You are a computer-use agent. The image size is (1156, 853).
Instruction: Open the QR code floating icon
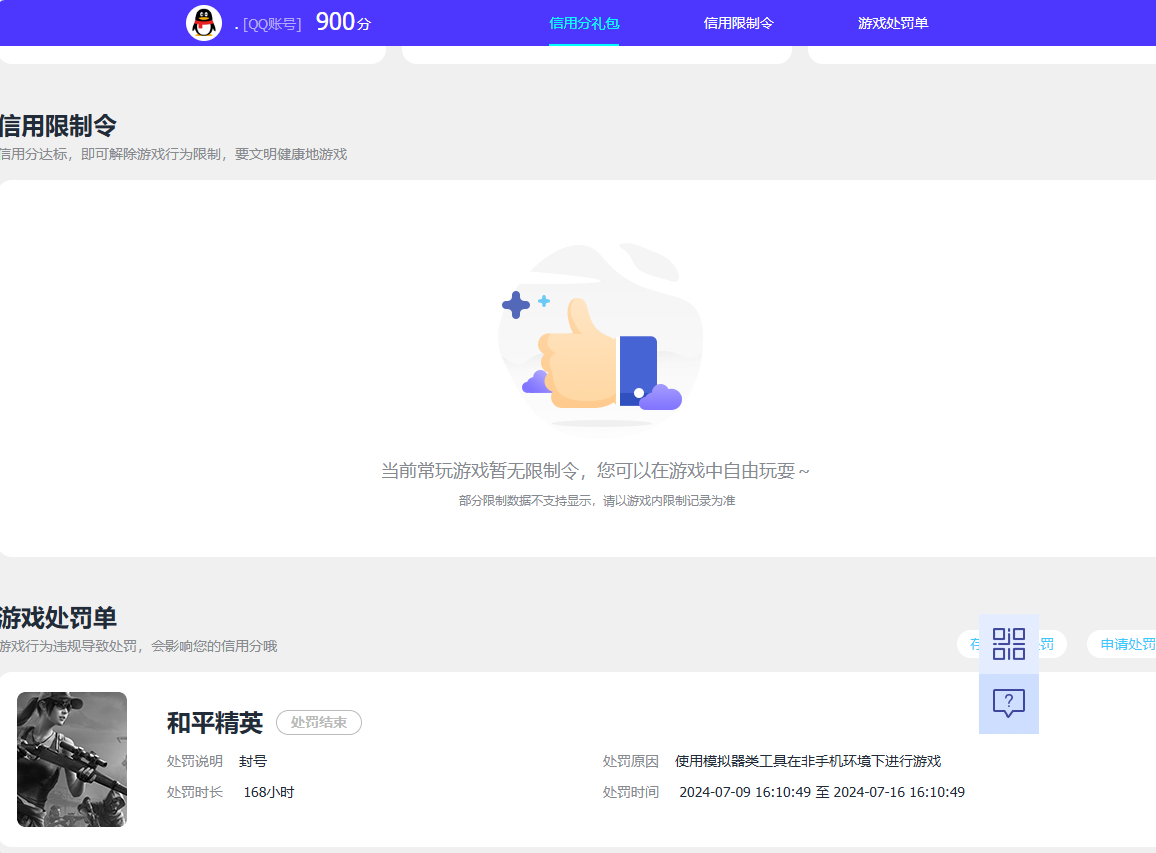point(1009,644)
